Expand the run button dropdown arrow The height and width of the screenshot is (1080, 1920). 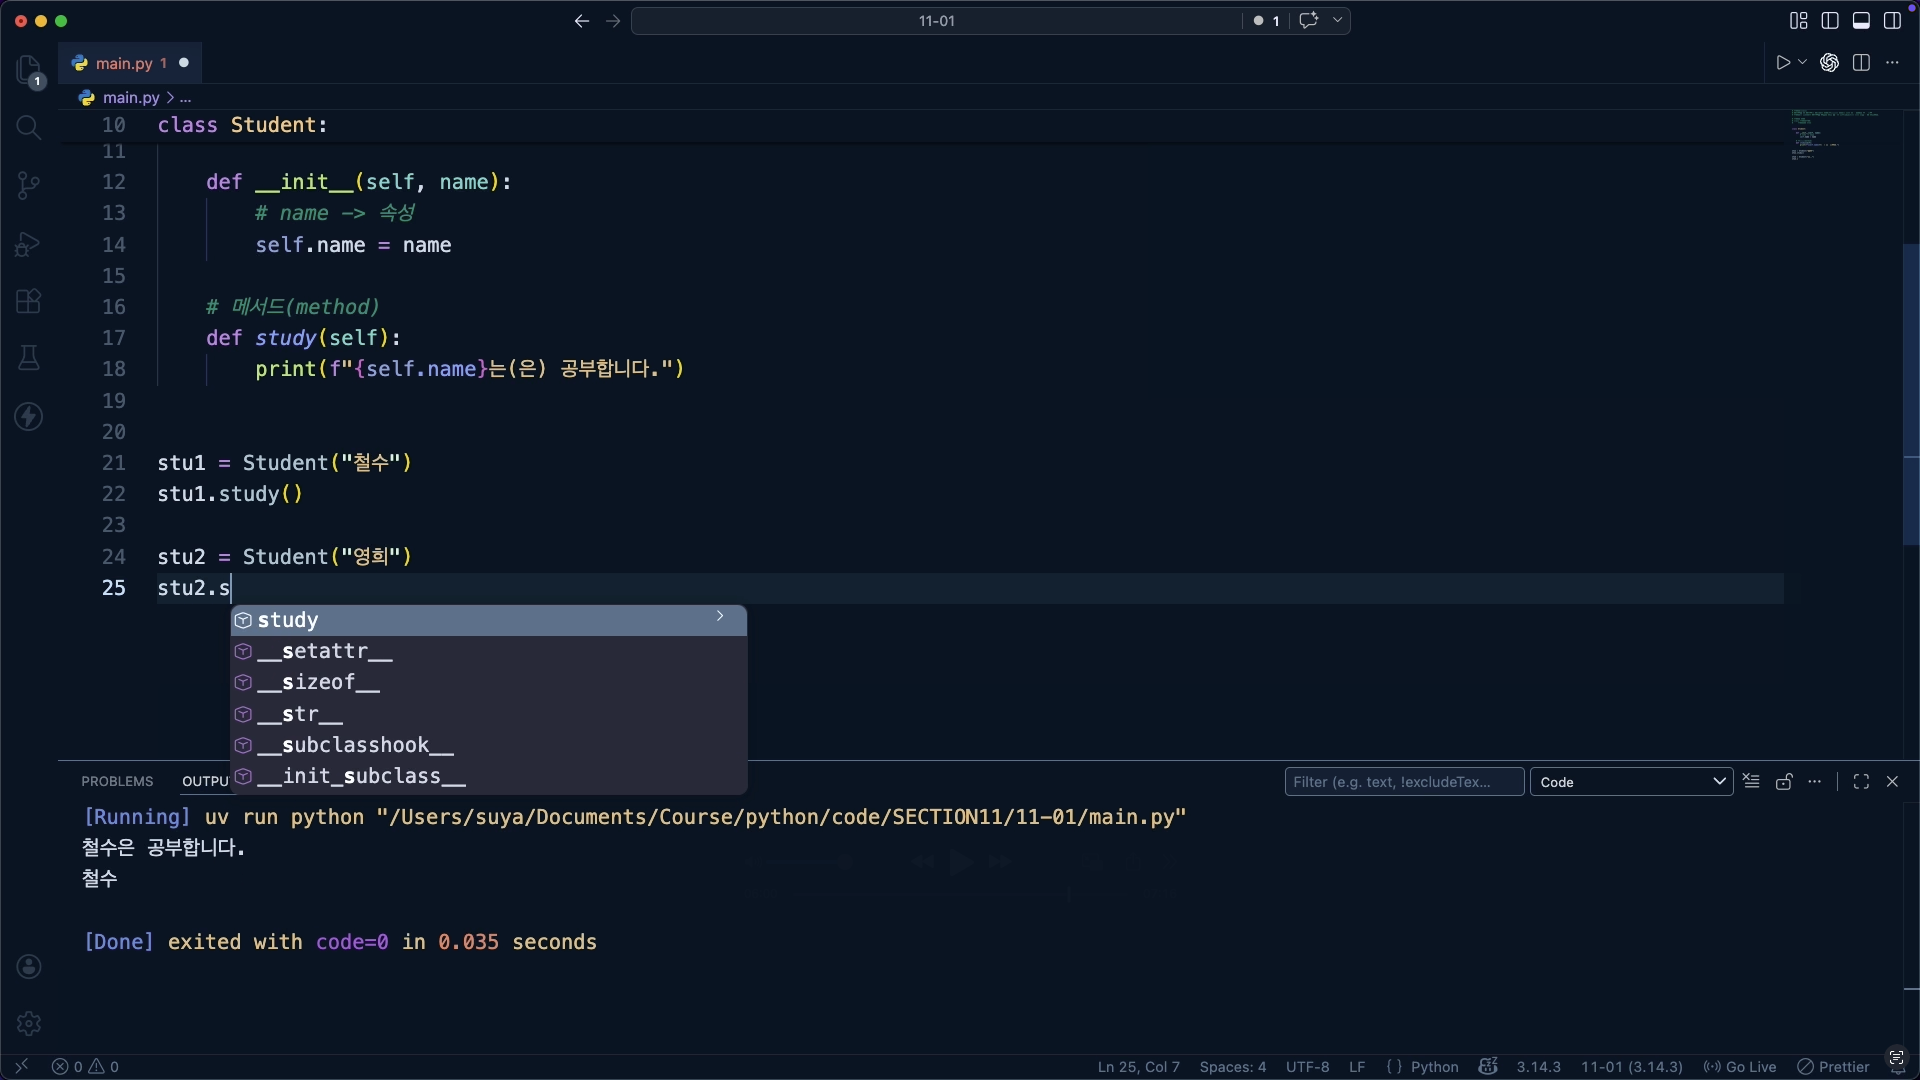[x=1803, y=63]
